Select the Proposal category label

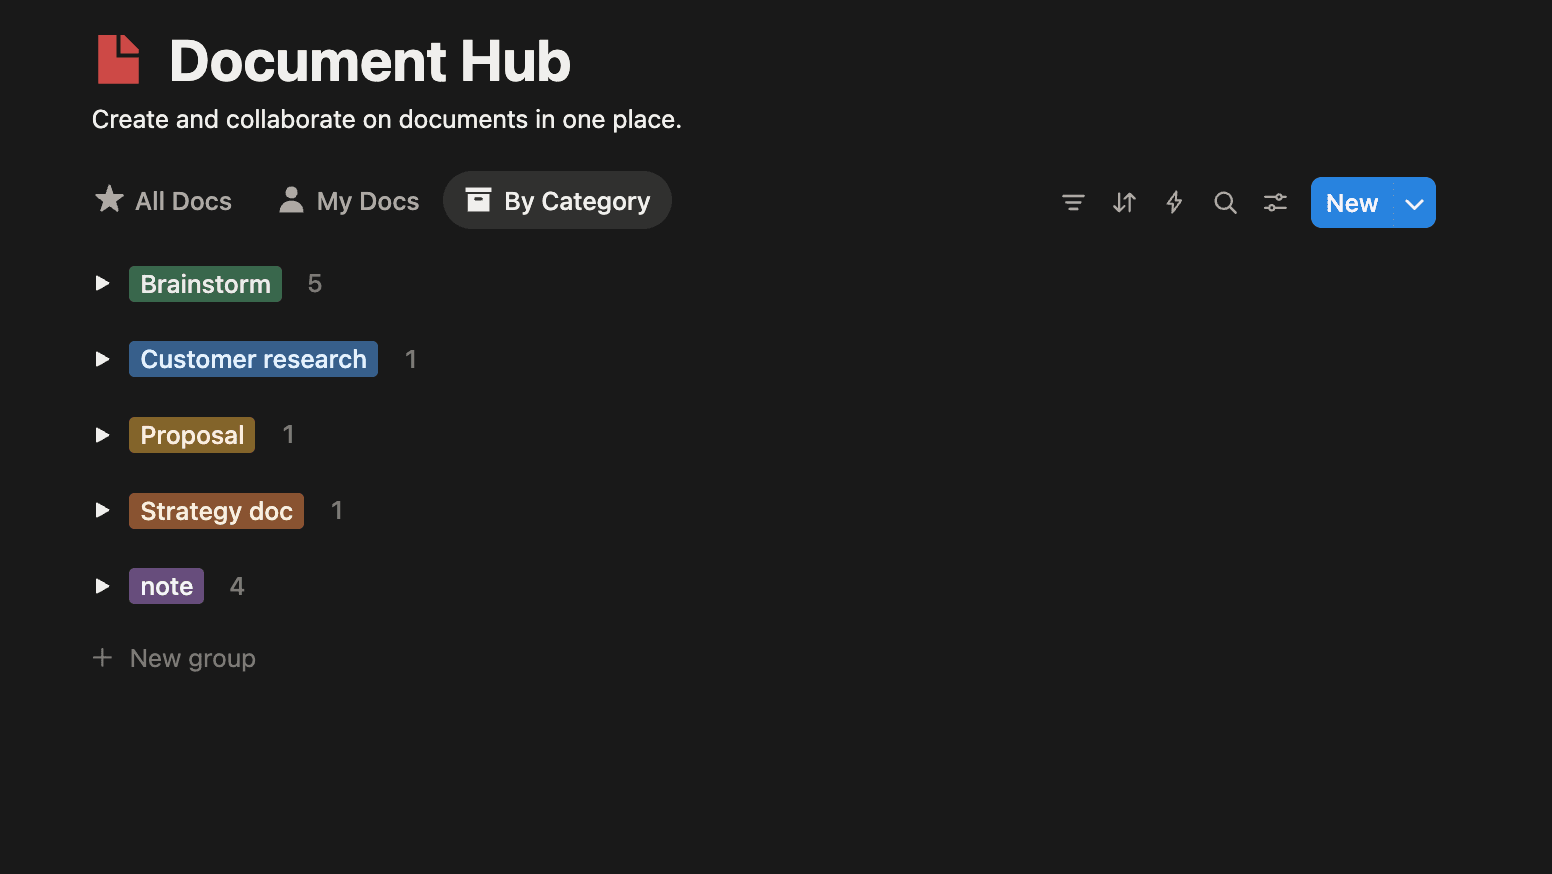click(x=191, y=435)
